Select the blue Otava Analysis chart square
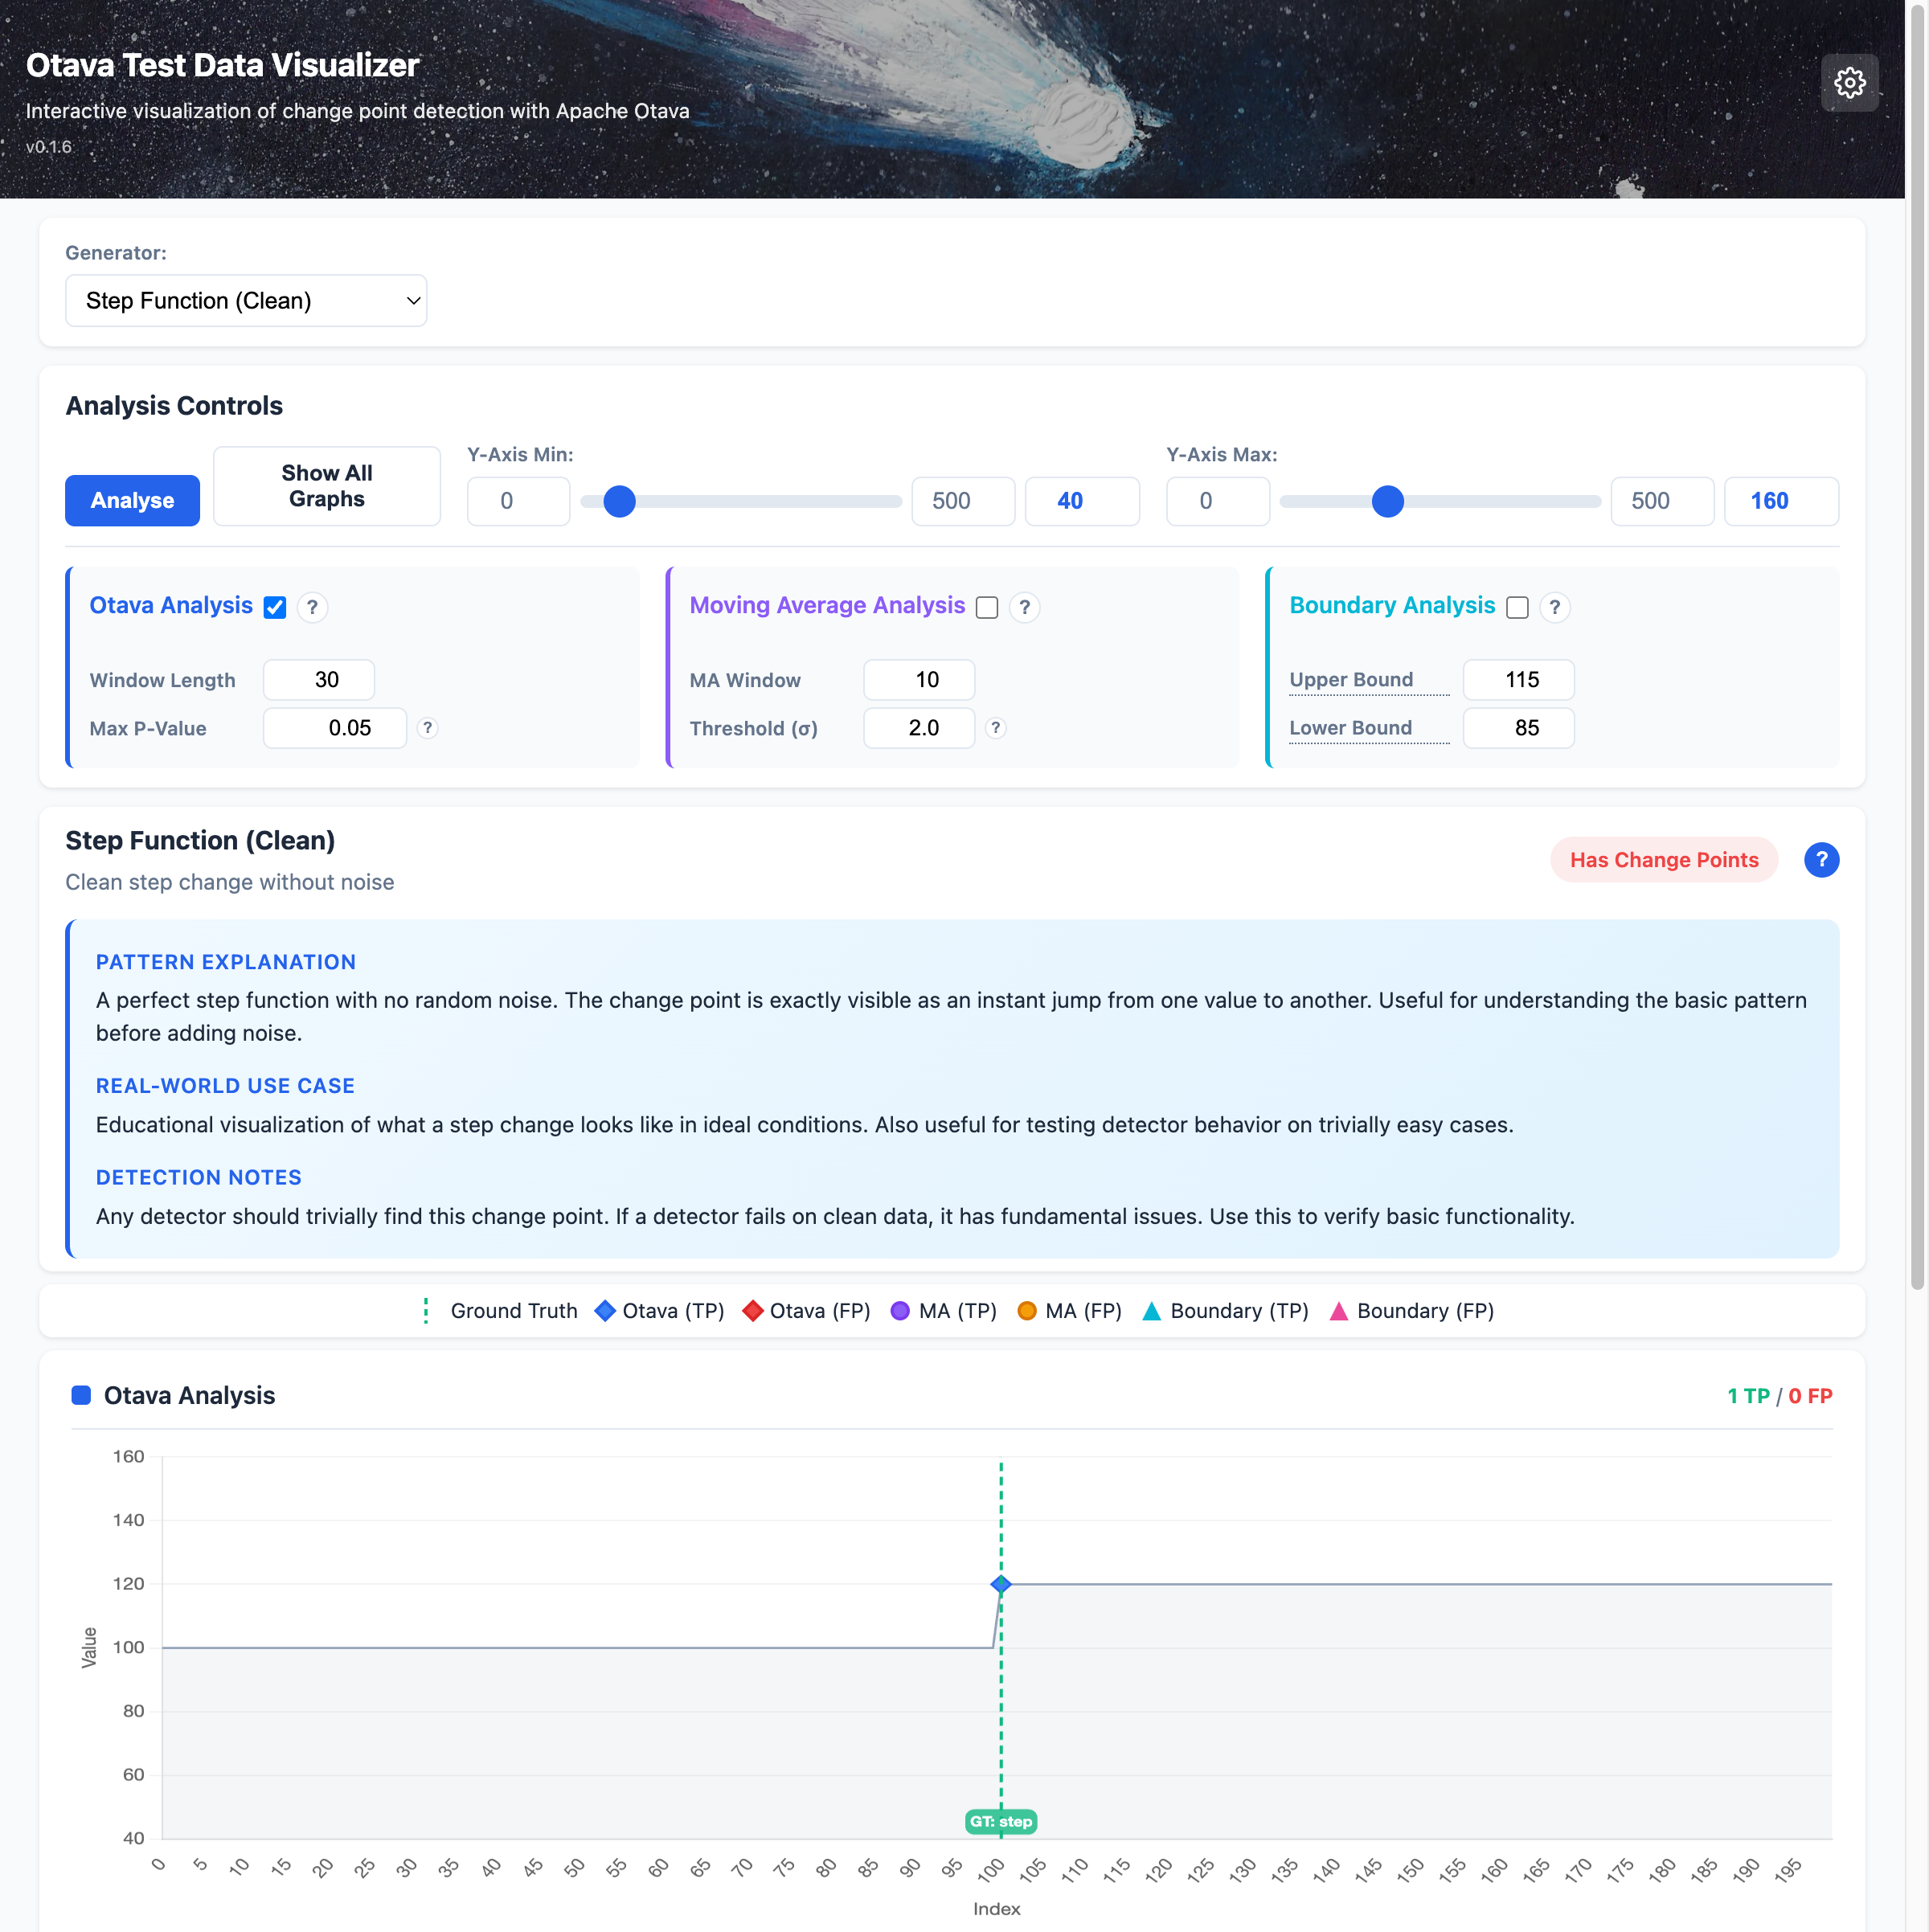Image resolution: width=1929 pixels, height=1932 pixels. click(81, 1395)
